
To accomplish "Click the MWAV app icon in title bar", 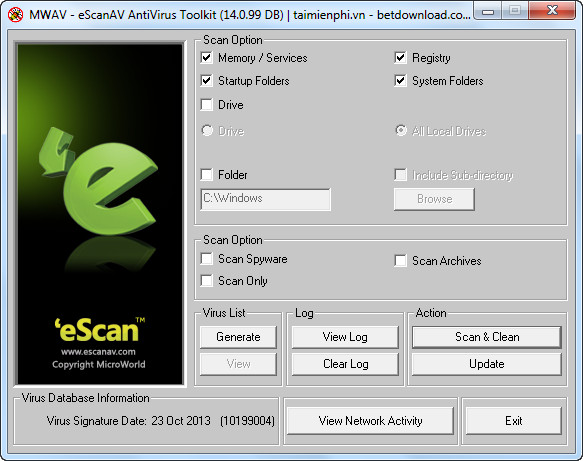I will [x=15, y=14].
